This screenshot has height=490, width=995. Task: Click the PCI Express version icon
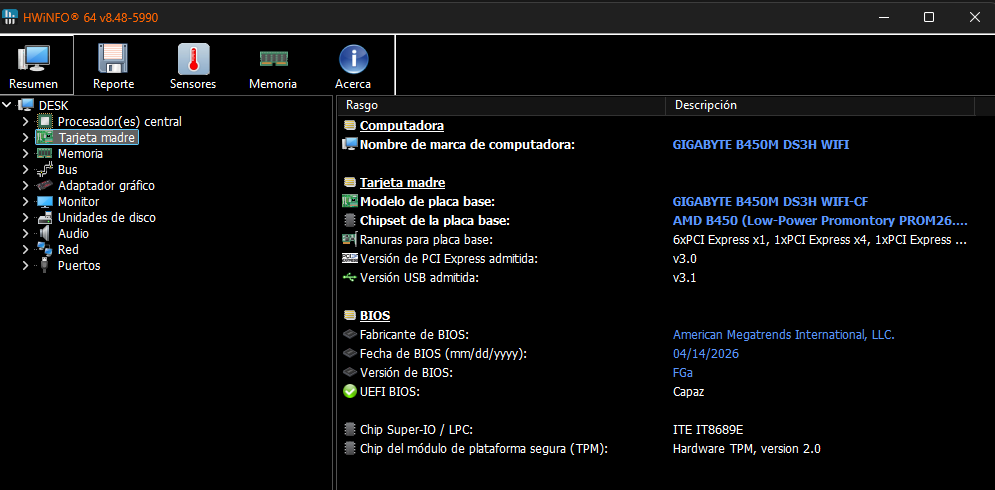tap(350, 258)
